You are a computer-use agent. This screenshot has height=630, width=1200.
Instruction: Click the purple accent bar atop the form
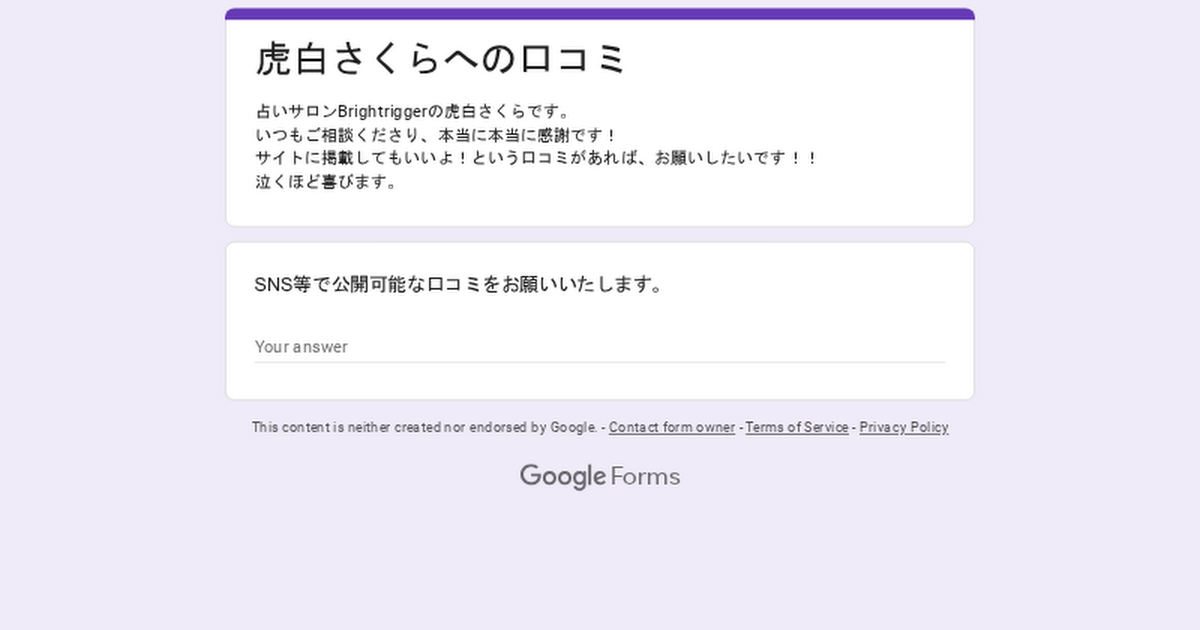coord(600,13)
